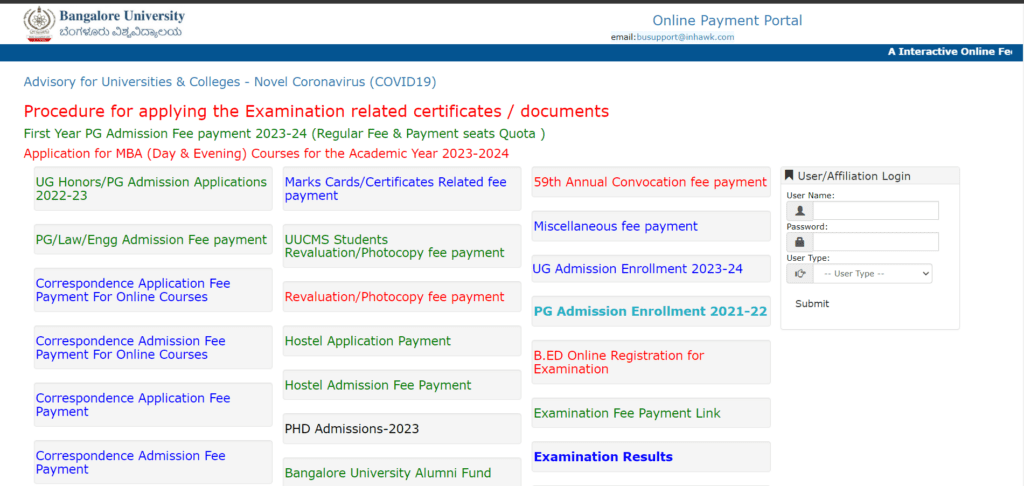Open PHD Admissions-2023
Viewport: 1024px width, 486px height.
click(352, 429)
